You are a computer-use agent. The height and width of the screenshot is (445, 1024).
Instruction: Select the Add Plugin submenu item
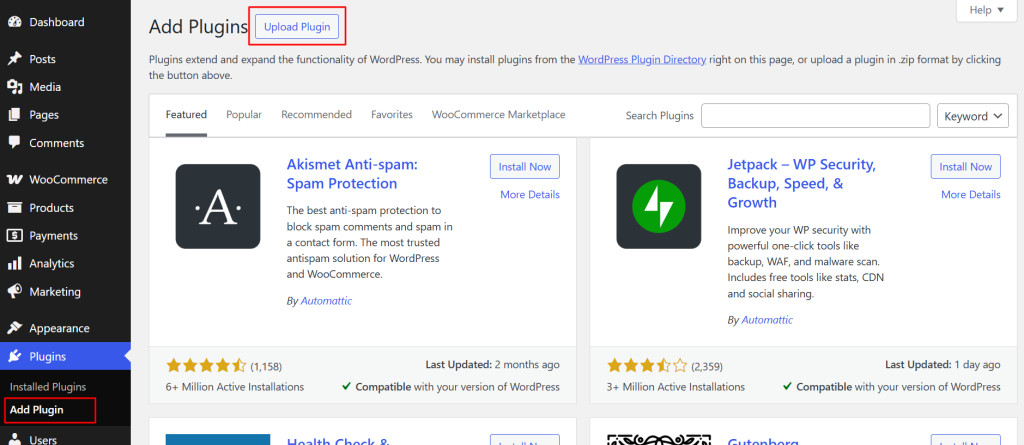coord(37,410)
